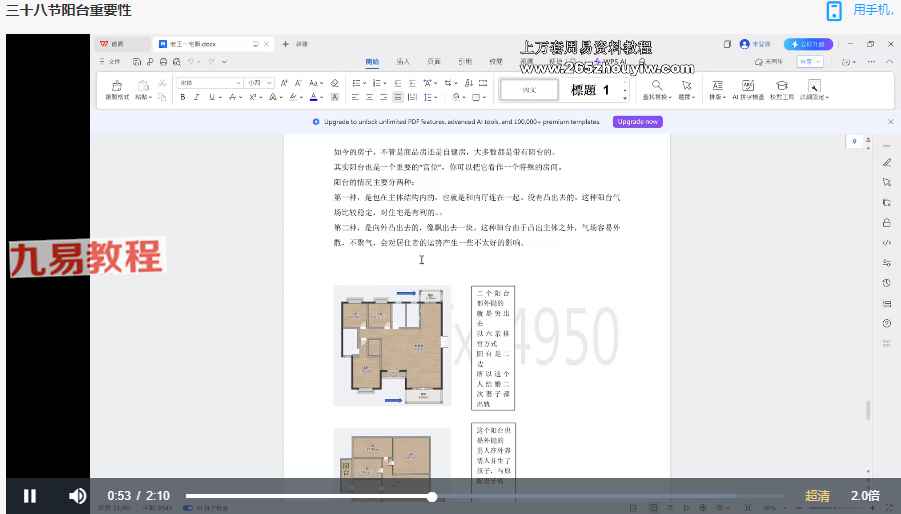Mute the video volume speaker icon

pos(77,496)
